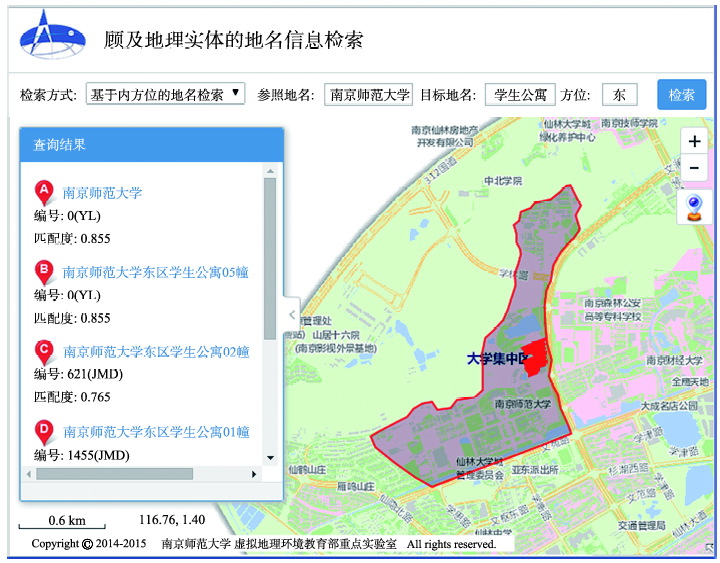Open 南京师范大学 result link
Viewport: 720px width, 563px height.
[103, 193]
